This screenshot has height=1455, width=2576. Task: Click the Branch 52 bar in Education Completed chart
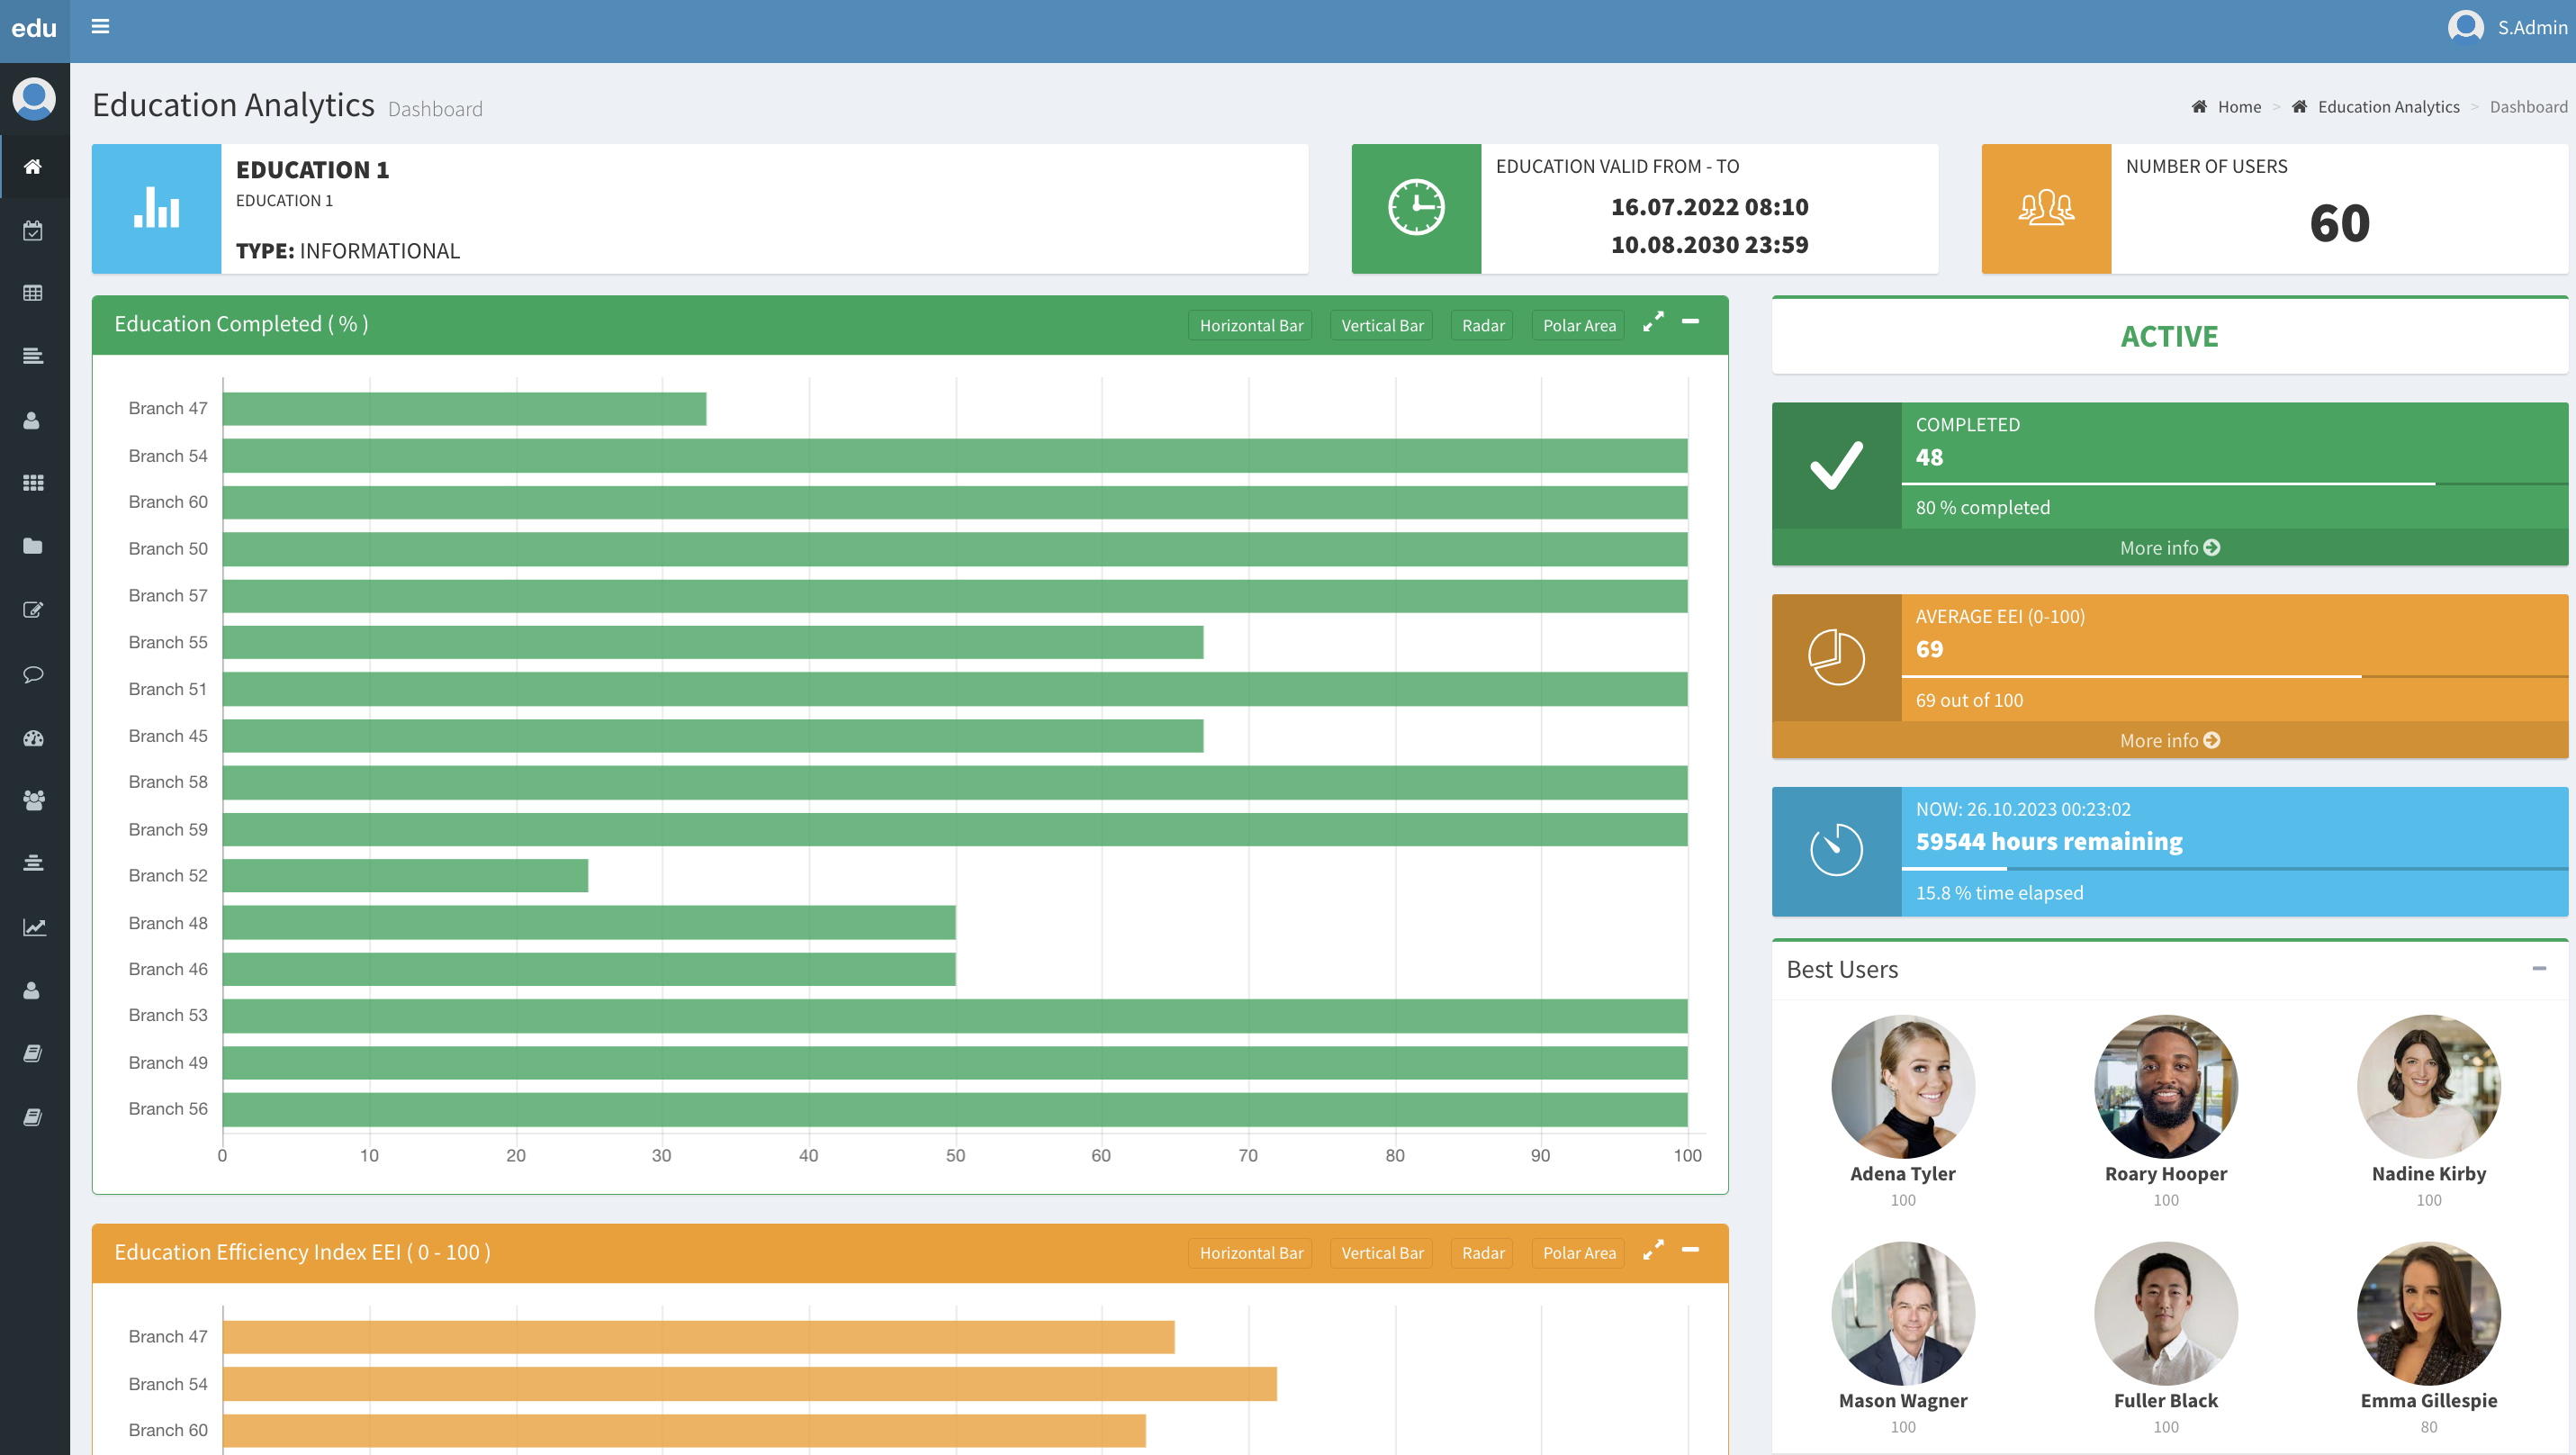(406, 875)
